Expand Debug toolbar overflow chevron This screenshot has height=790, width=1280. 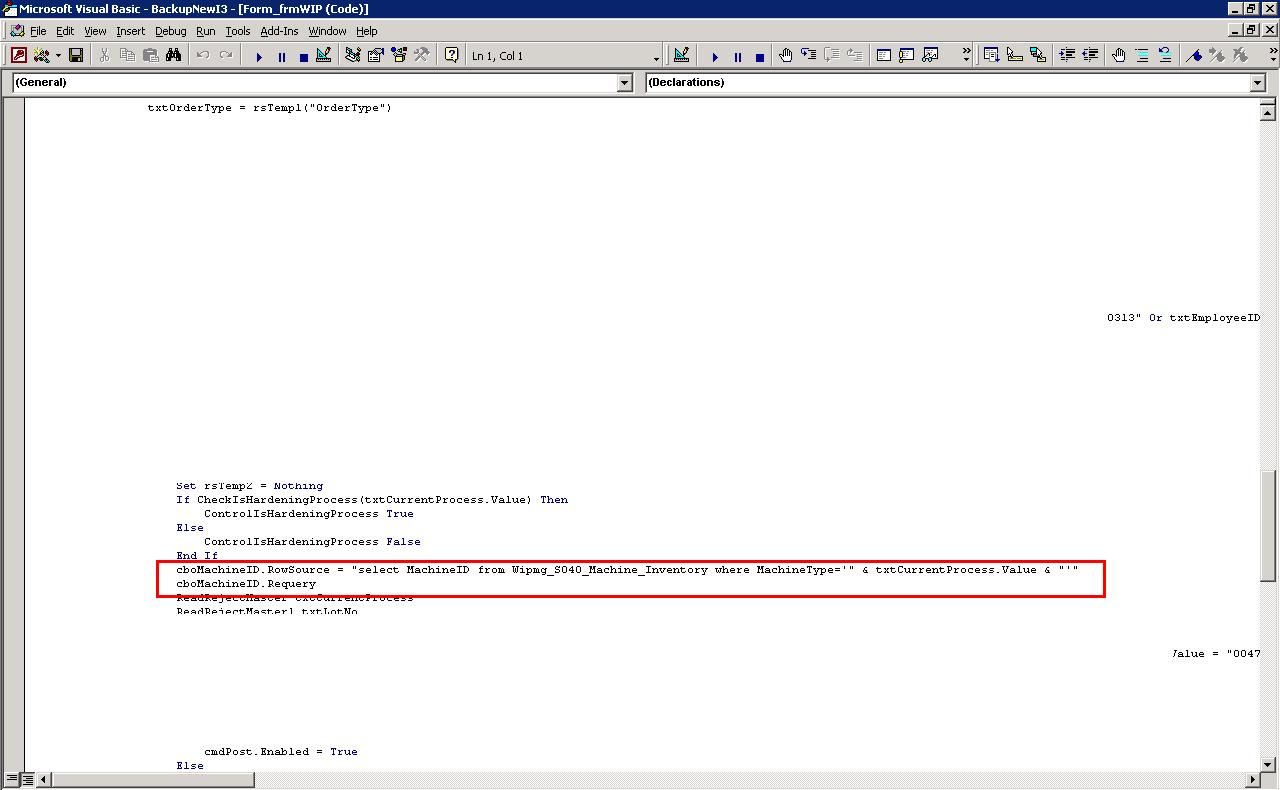coord(966,56)
